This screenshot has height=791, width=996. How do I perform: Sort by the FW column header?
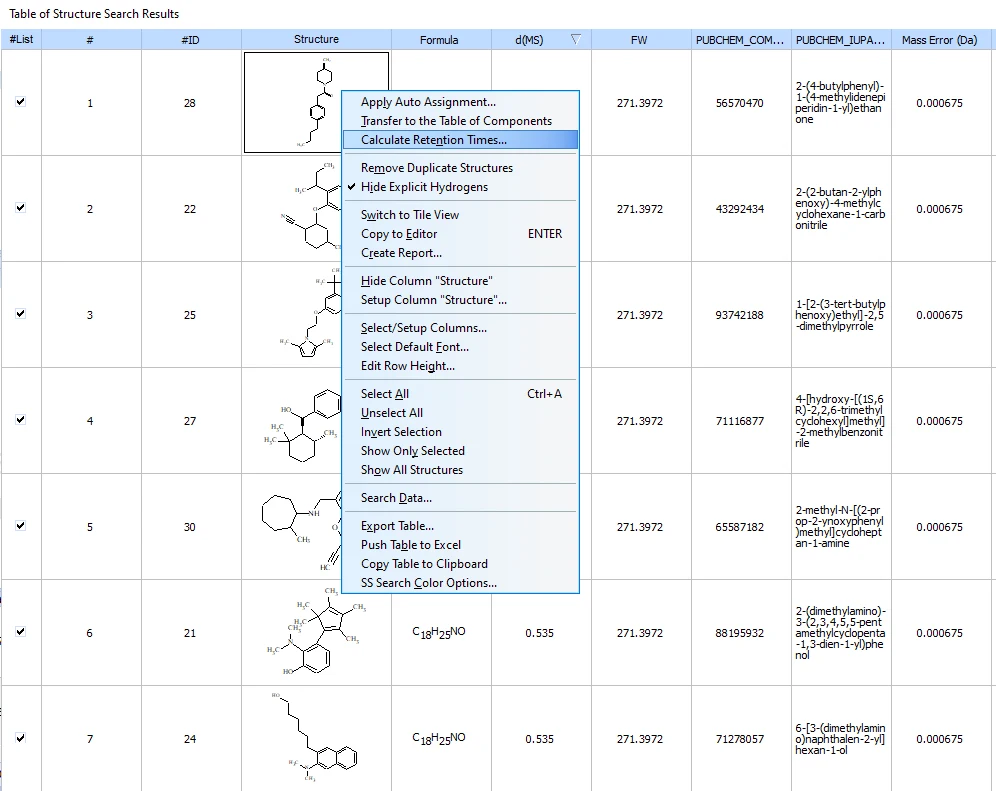click(x=640, y=39)
